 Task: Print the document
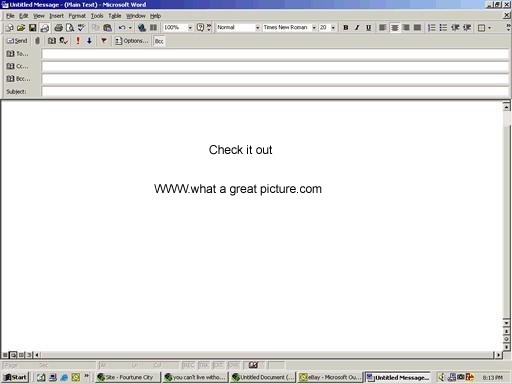tap(59, 28)
